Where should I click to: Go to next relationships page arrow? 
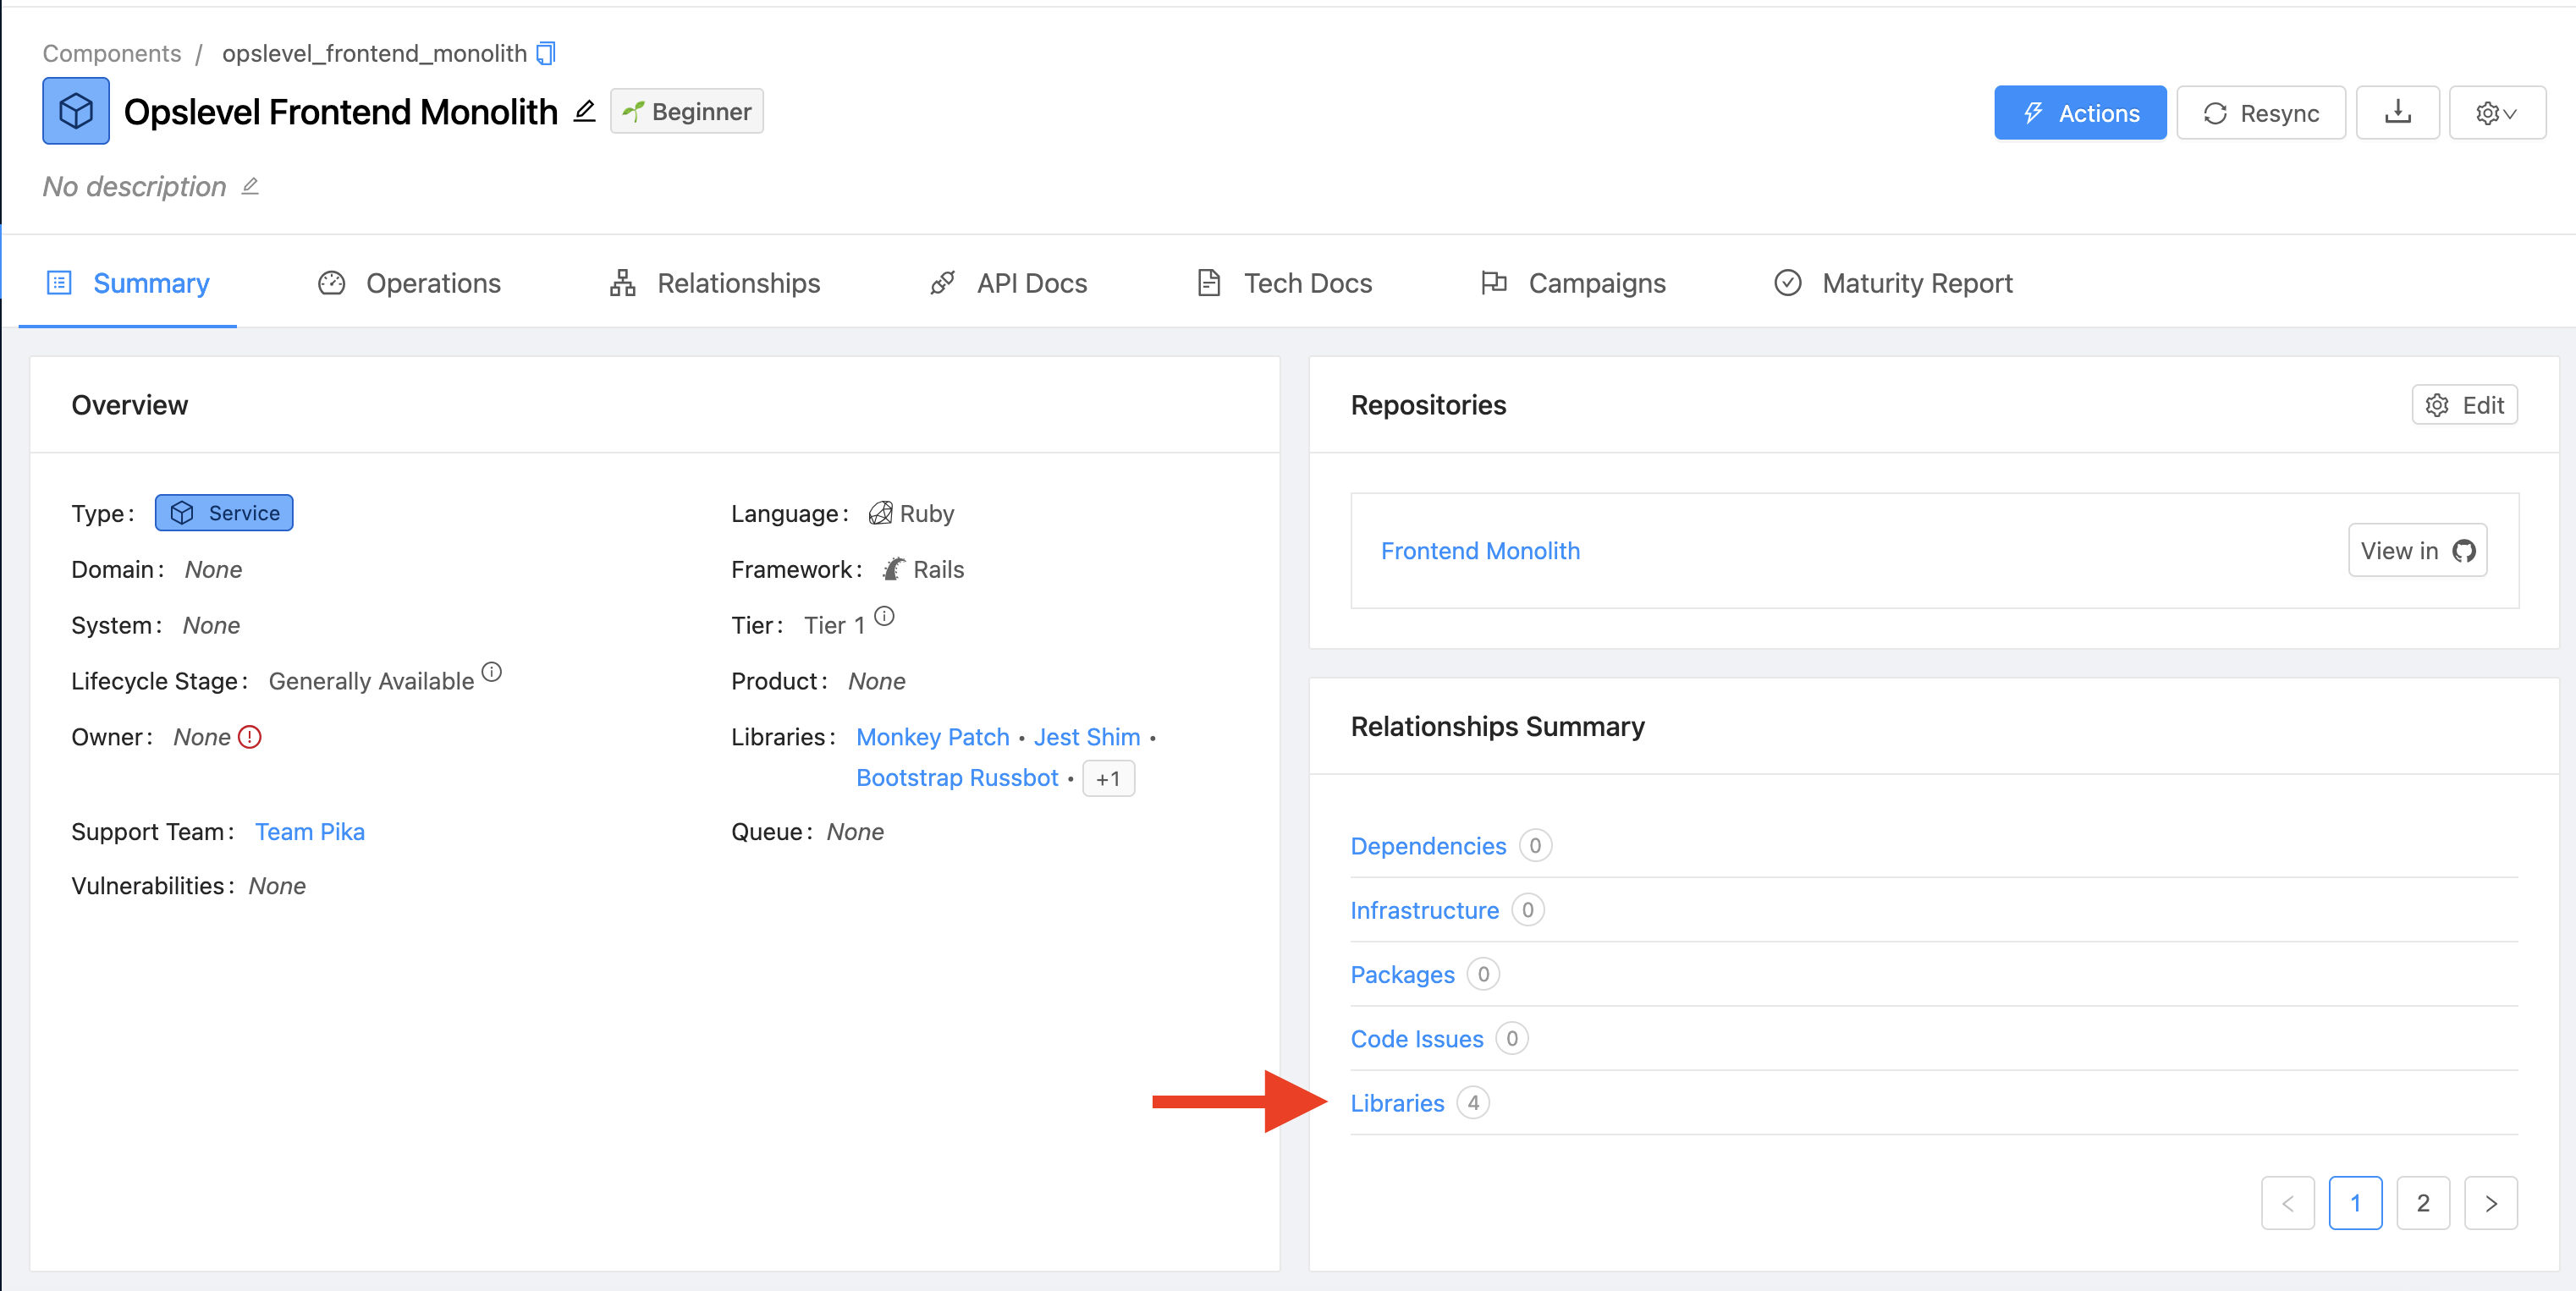(2490, 1203)
